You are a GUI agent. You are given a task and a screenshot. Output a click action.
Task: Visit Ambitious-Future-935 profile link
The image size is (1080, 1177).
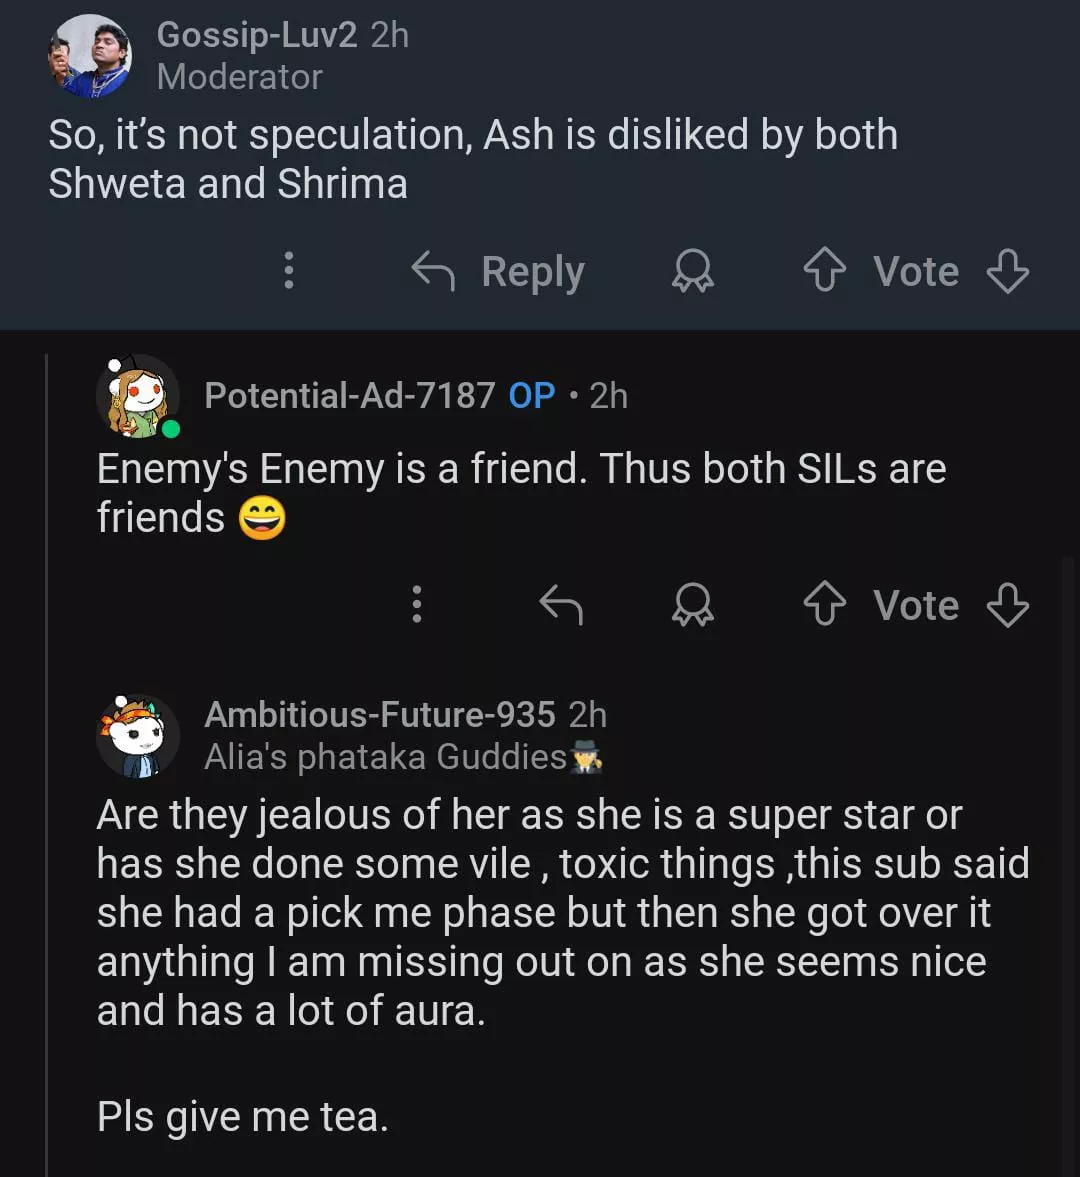[379, 714]
